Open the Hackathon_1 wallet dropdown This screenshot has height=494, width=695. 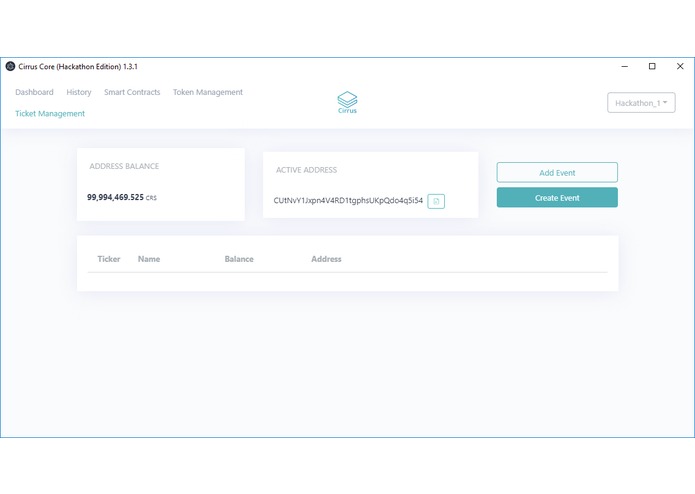pyautogui.click(x=641, y=103)
